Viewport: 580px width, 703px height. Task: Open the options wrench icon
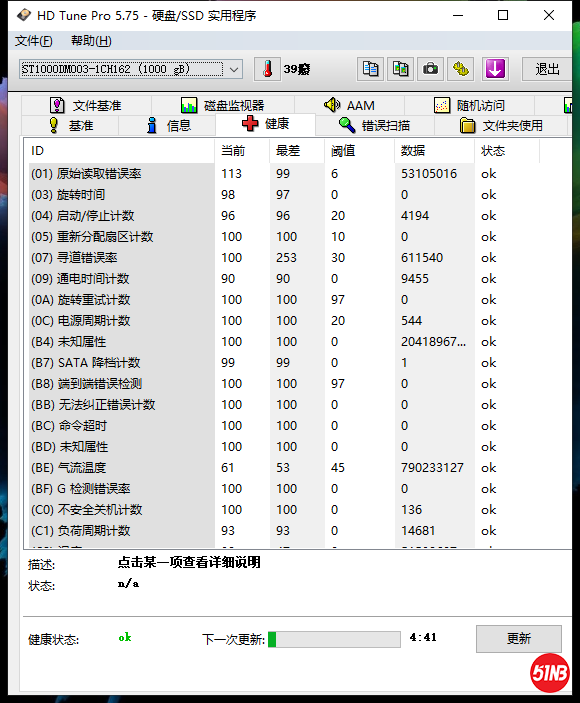[461, 69]
